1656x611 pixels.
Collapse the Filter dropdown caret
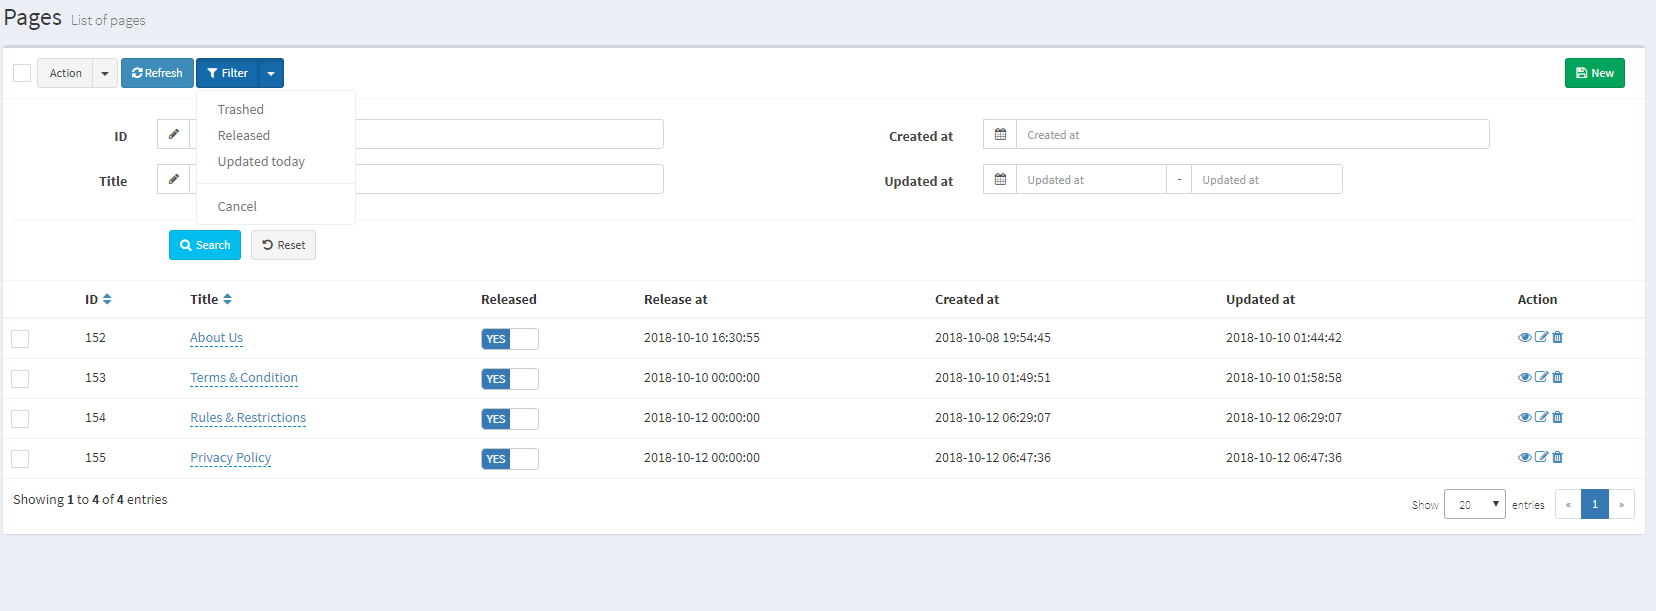coord(271,73)
